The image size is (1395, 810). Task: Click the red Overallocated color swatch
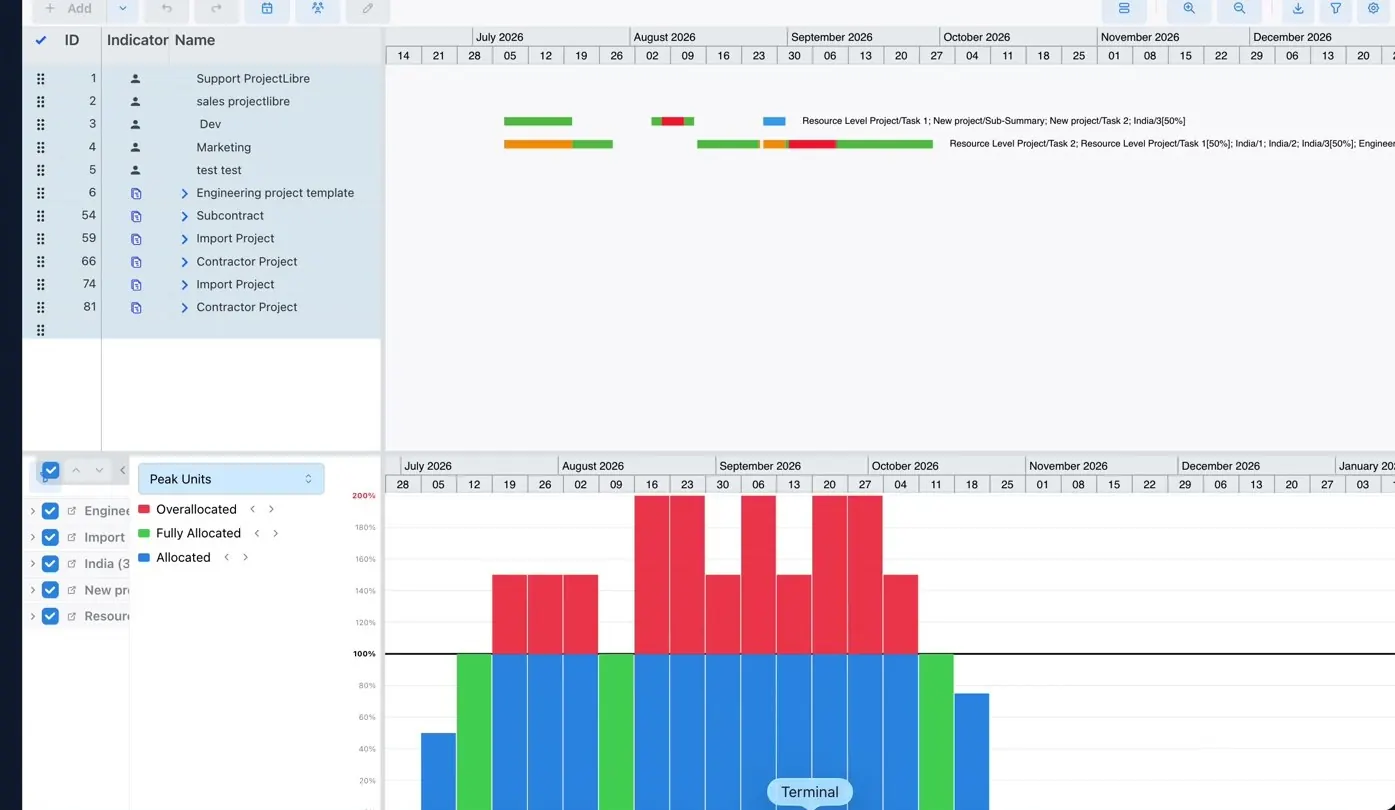[x=144, y=509]
